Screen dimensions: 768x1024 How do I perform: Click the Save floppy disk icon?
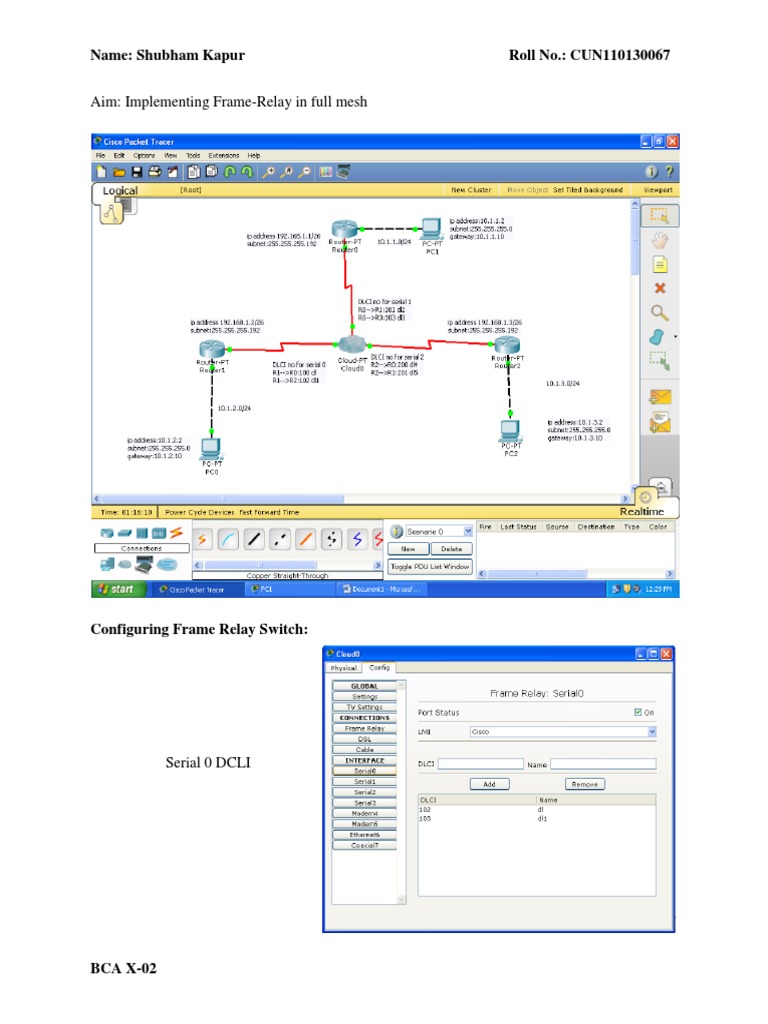click(136, 172)
